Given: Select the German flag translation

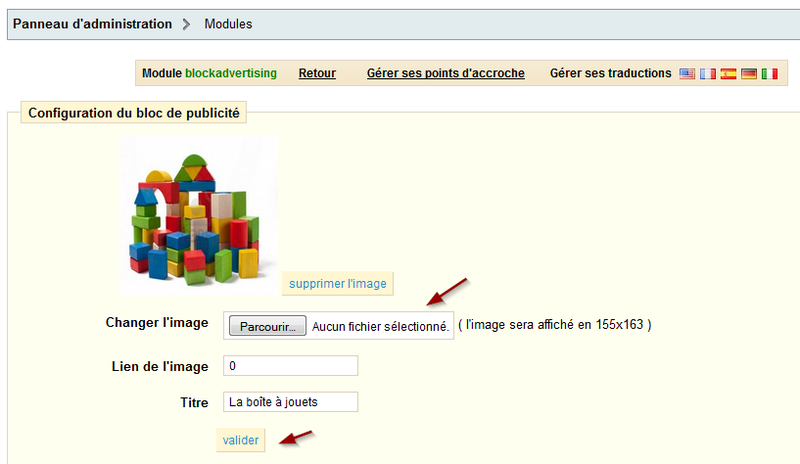Looking at the screenshot, I should tap(749, 74).
